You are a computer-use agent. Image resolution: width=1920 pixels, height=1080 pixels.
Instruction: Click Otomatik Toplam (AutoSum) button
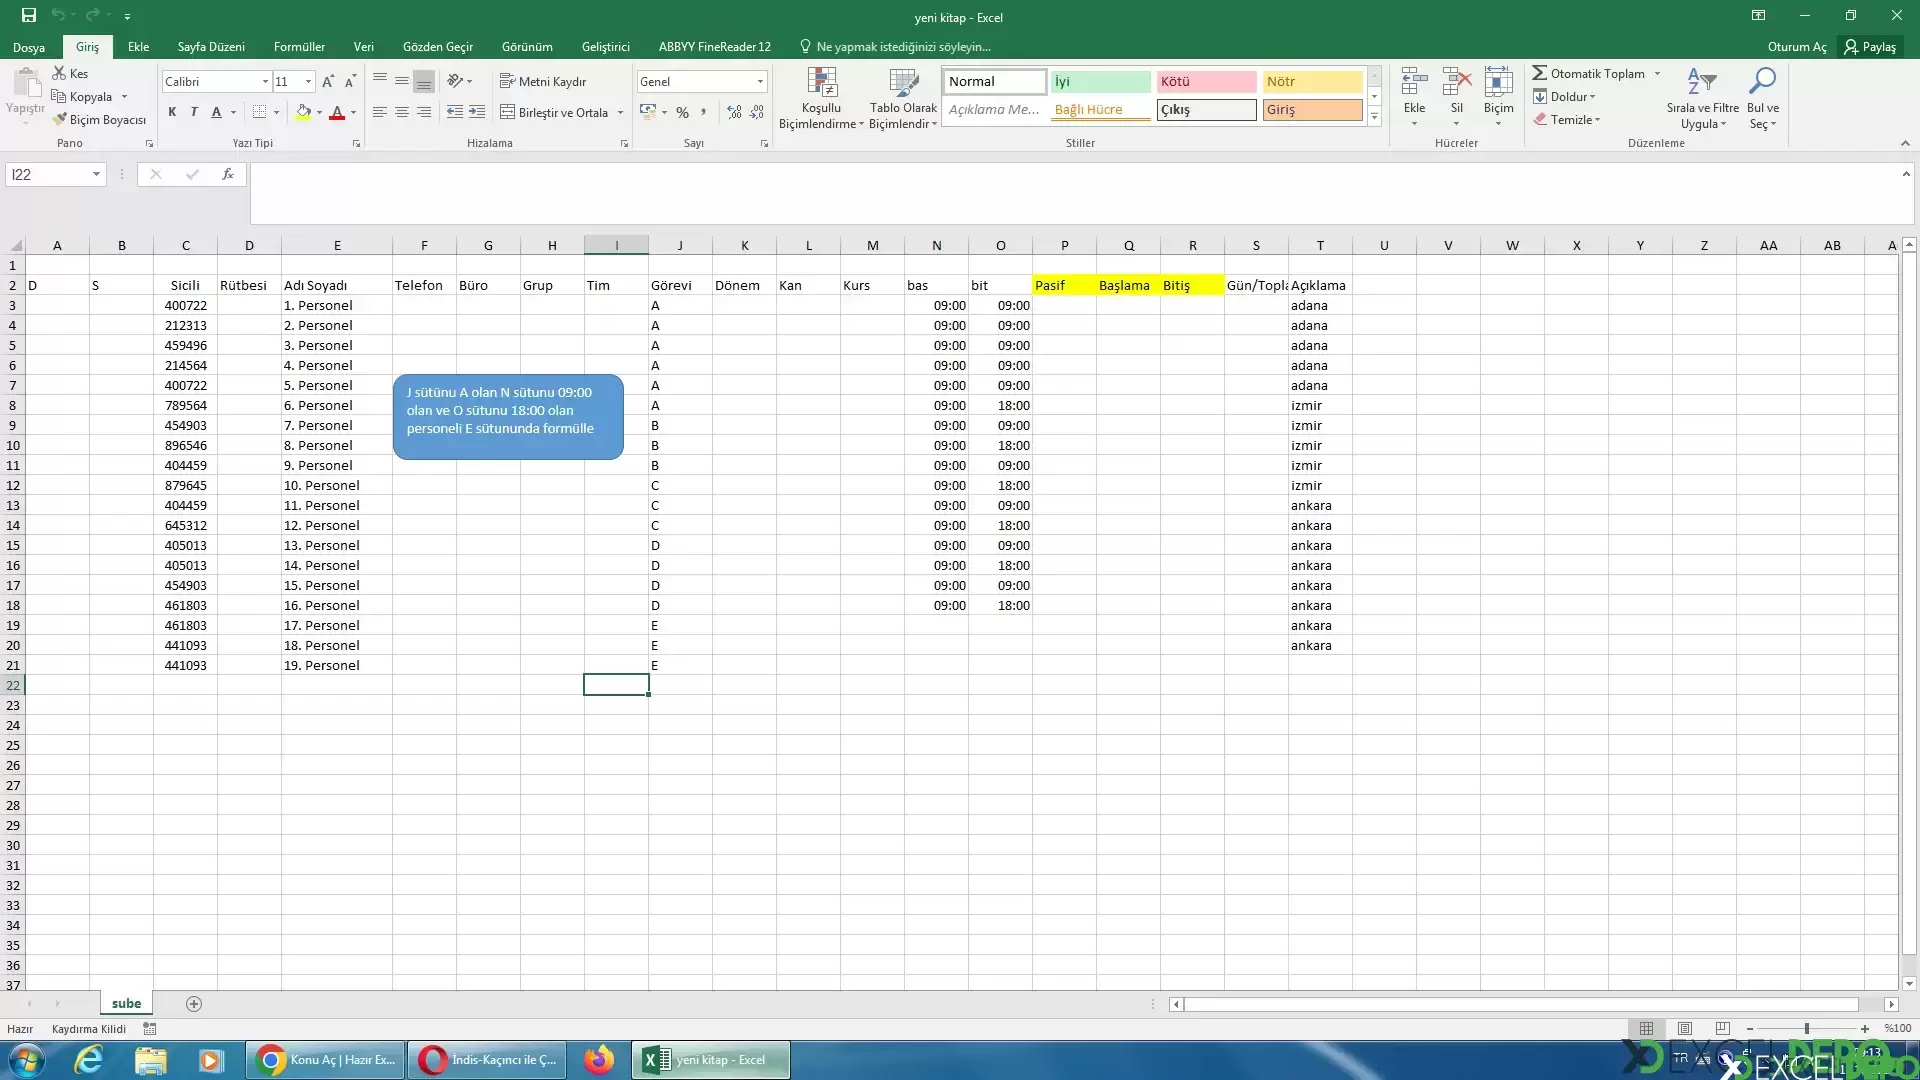[x=1588, y=73]
